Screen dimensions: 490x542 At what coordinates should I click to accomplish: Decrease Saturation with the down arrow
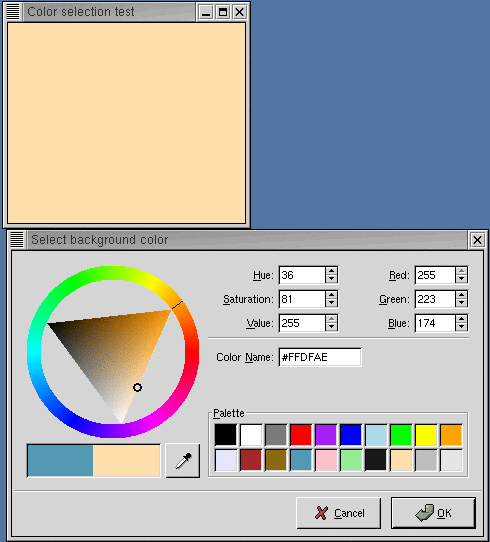click(x=331, y=303)
